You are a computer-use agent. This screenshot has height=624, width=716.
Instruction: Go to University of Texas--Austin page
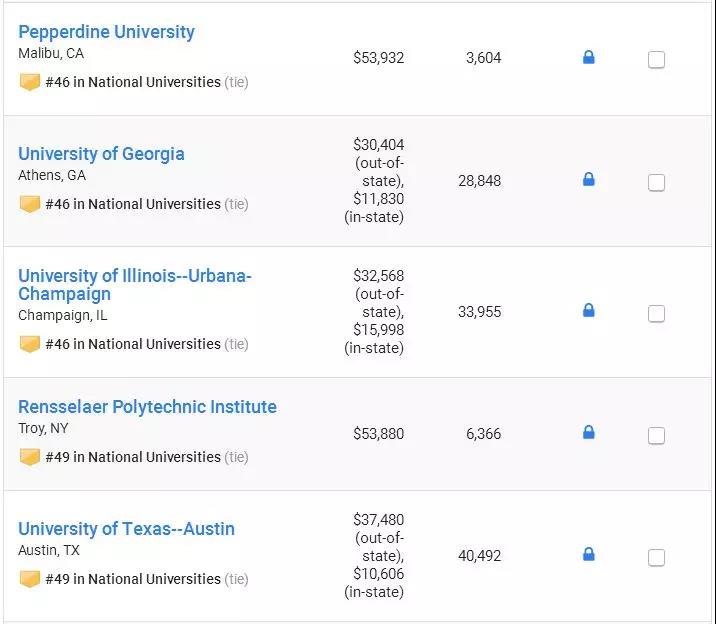[126, 529]
